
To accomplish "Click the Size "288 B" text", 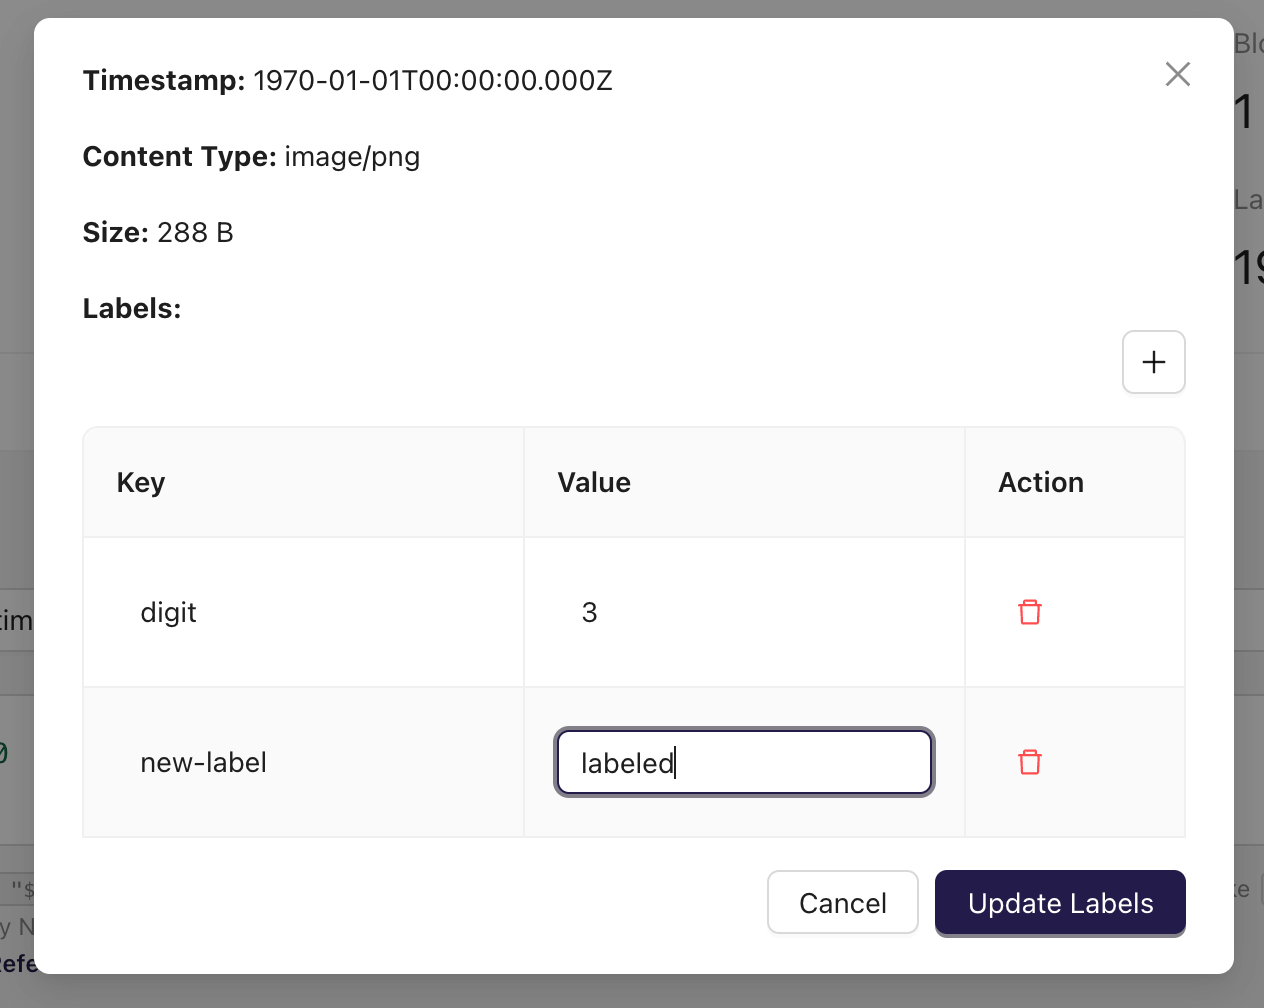I will coord(196,232).
